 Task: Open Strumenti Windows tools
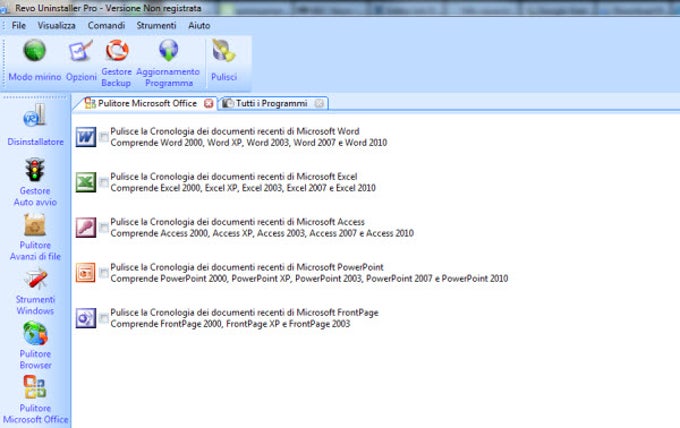pyautogui.click(x=35, y=291)
